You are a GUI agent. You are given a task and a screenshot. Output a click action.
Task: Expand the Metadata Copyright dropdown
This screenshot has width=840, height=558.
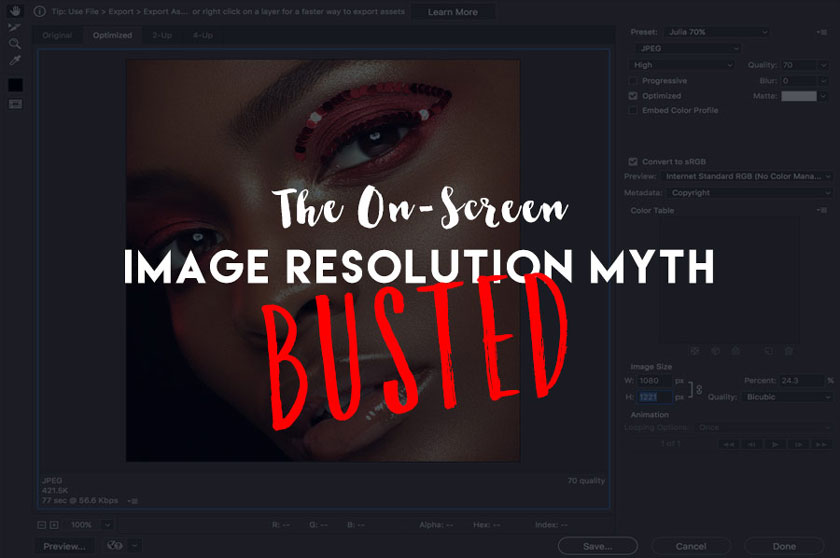tap(748, 193)
